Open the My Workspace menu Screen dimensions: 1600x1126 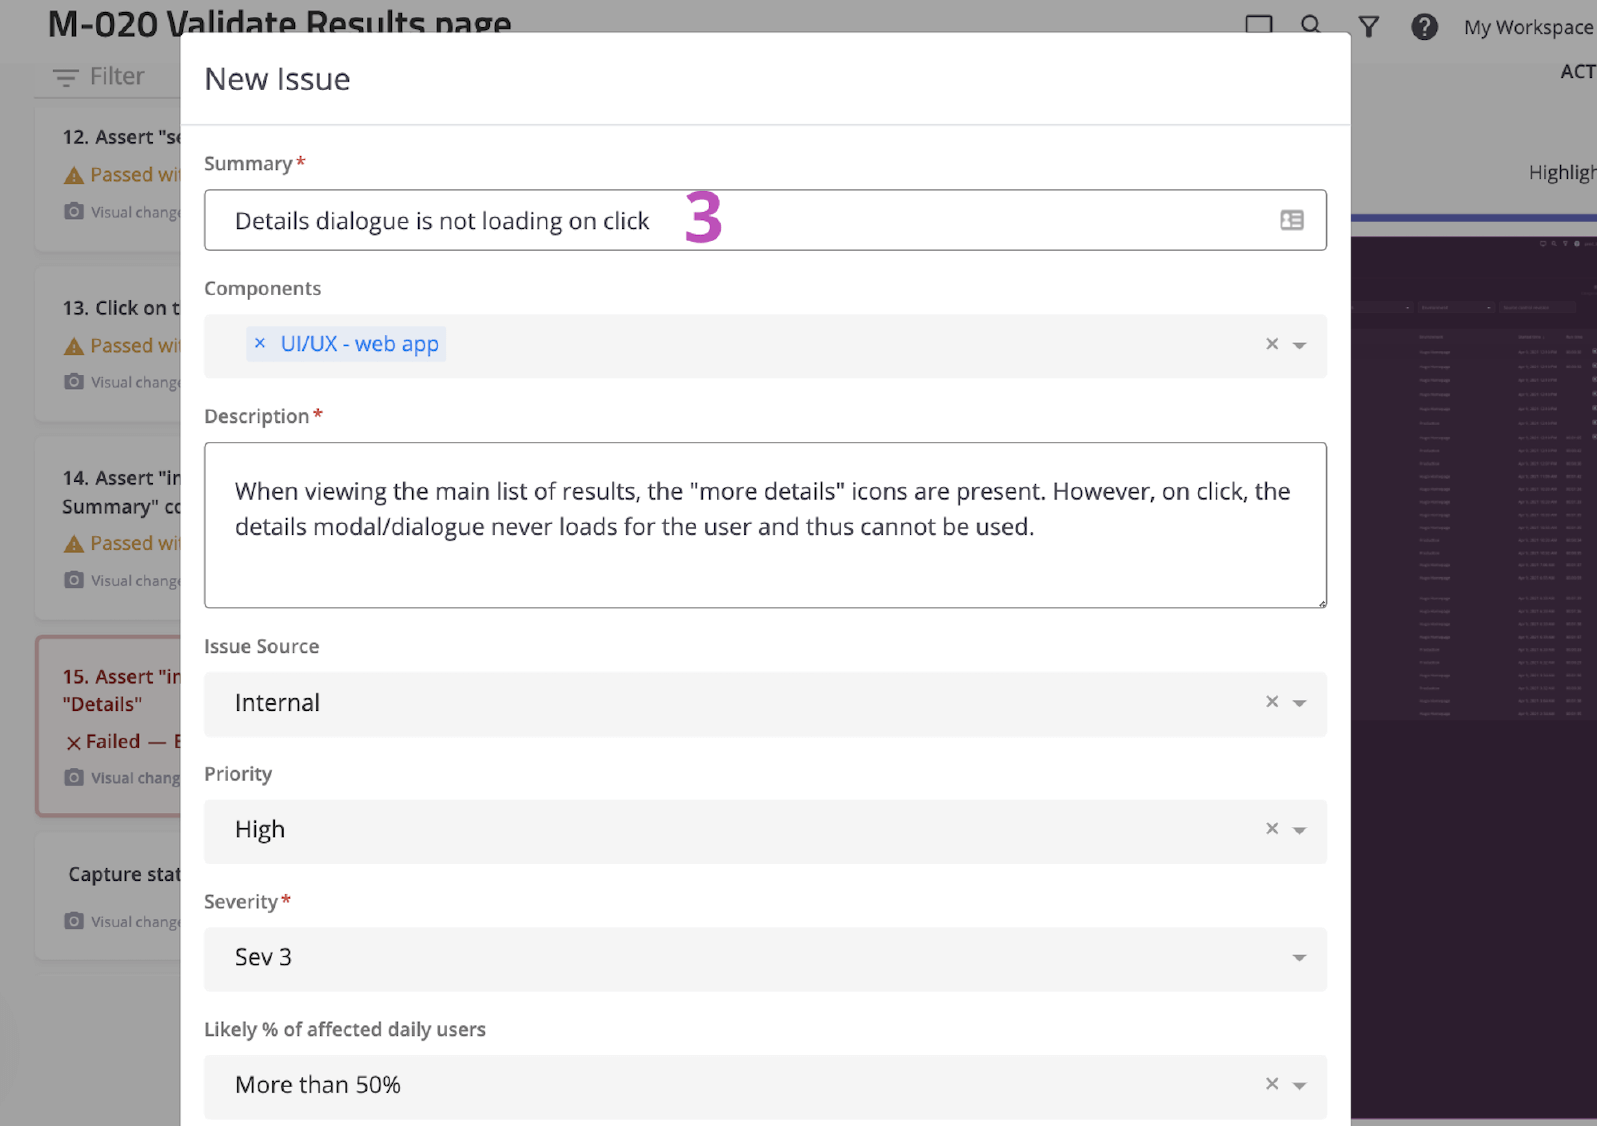point(1527,28)
